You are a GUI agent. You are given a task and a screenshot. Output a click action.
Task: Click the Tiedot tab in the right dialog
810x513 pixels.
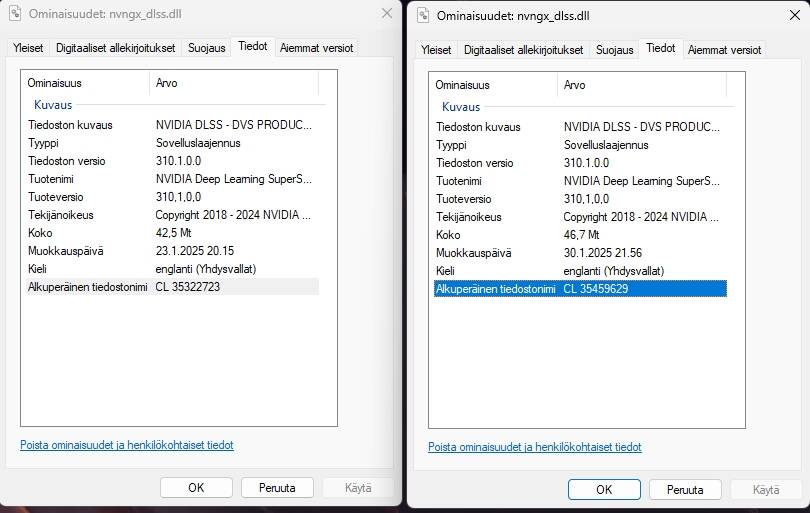pos(660,48)
